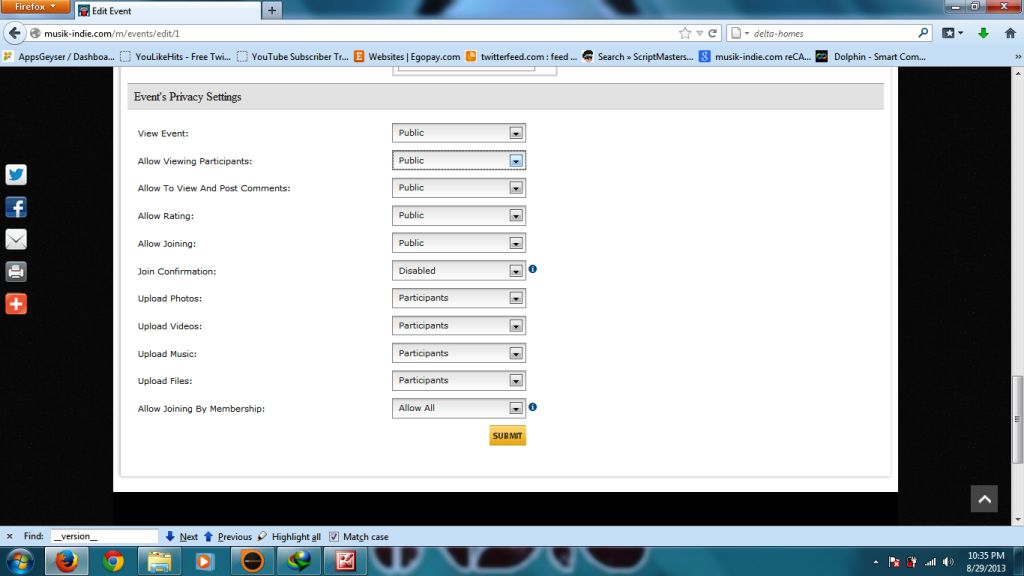The width and height of the screenshot is (1024, 576).
Task: Open YouTube Subscriber bookmark
Action: click(293, 57)
